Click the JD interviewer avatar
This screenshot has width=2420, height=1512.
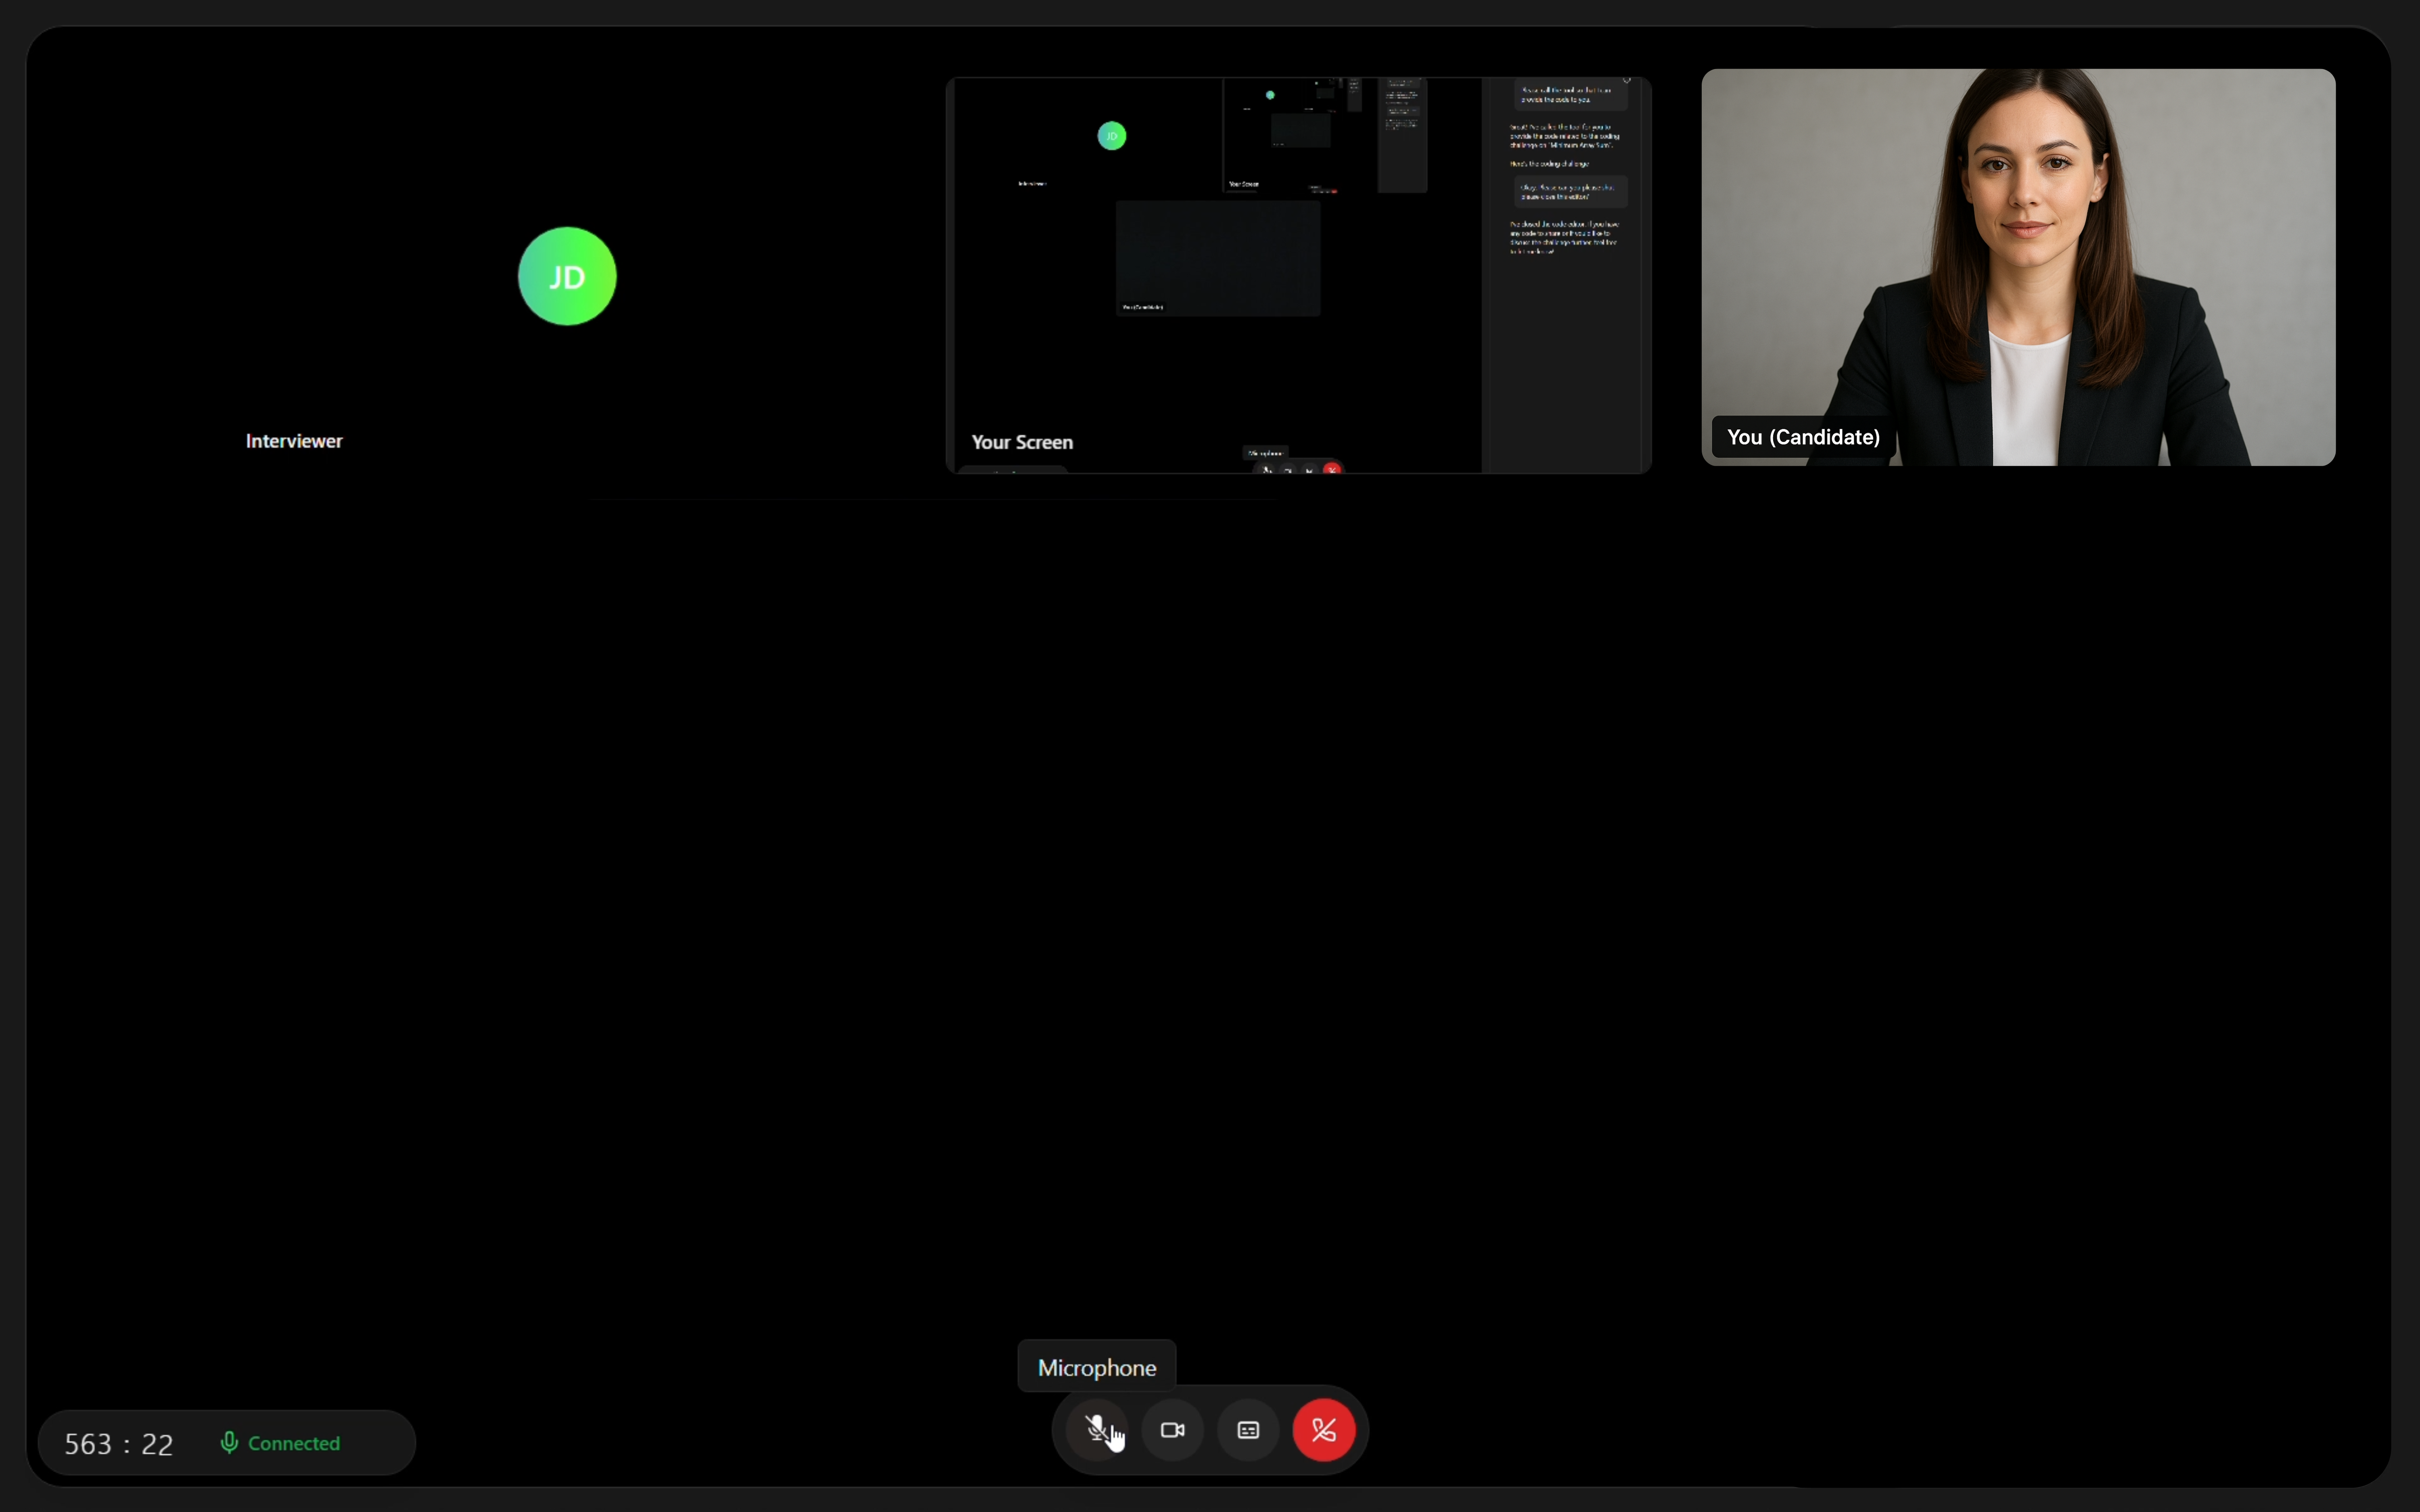point(567,276)
